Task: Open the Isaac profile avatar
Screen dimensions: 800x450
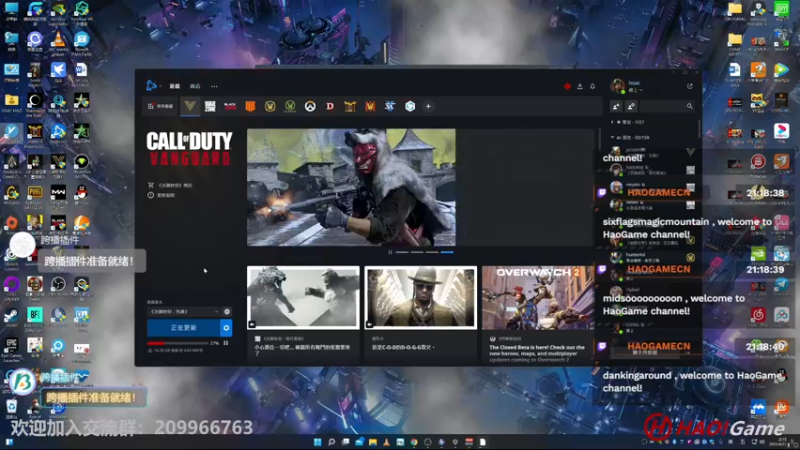Action: tap(618, 86)
